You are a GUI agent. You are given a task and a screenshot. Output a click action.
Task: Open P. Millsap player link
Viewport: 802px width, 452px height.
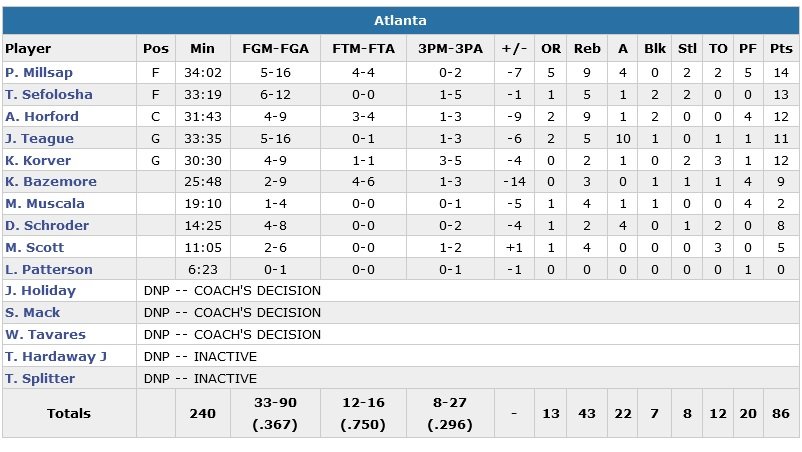(x=39, y=73)
